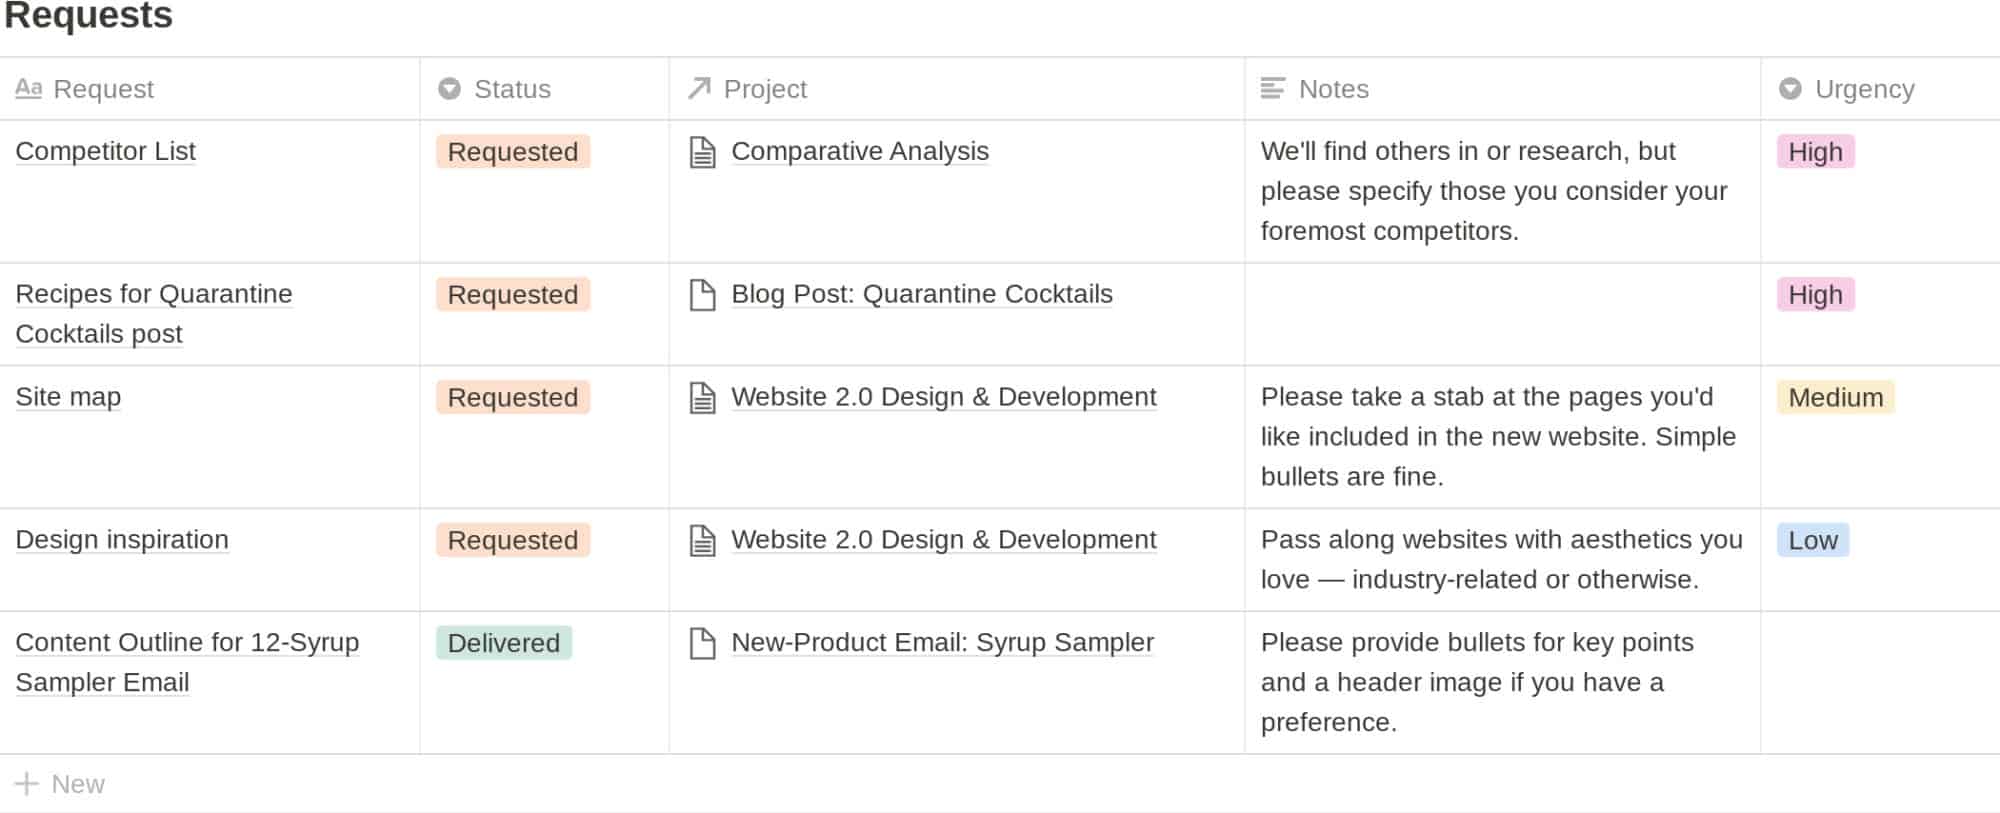Click the arrow icon on Project header
The height and width of the screenshot is (813, 2000).
(x=697, y=89)
